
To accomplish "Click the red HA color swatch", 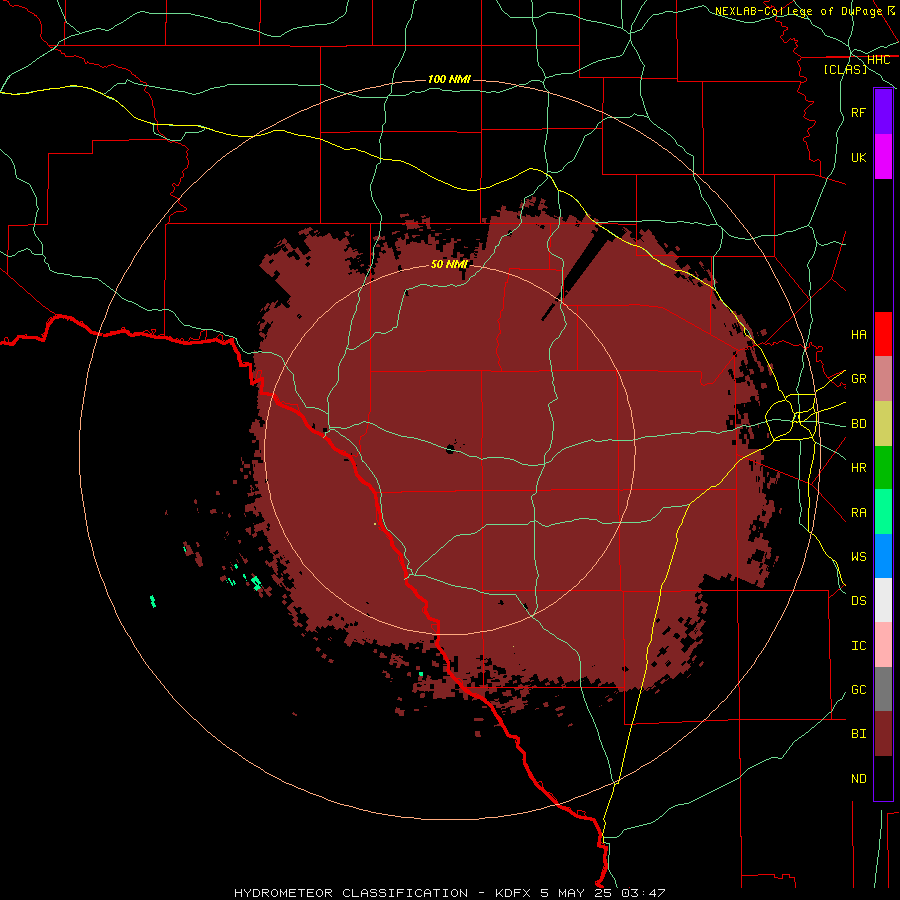I will coord(883,334).
